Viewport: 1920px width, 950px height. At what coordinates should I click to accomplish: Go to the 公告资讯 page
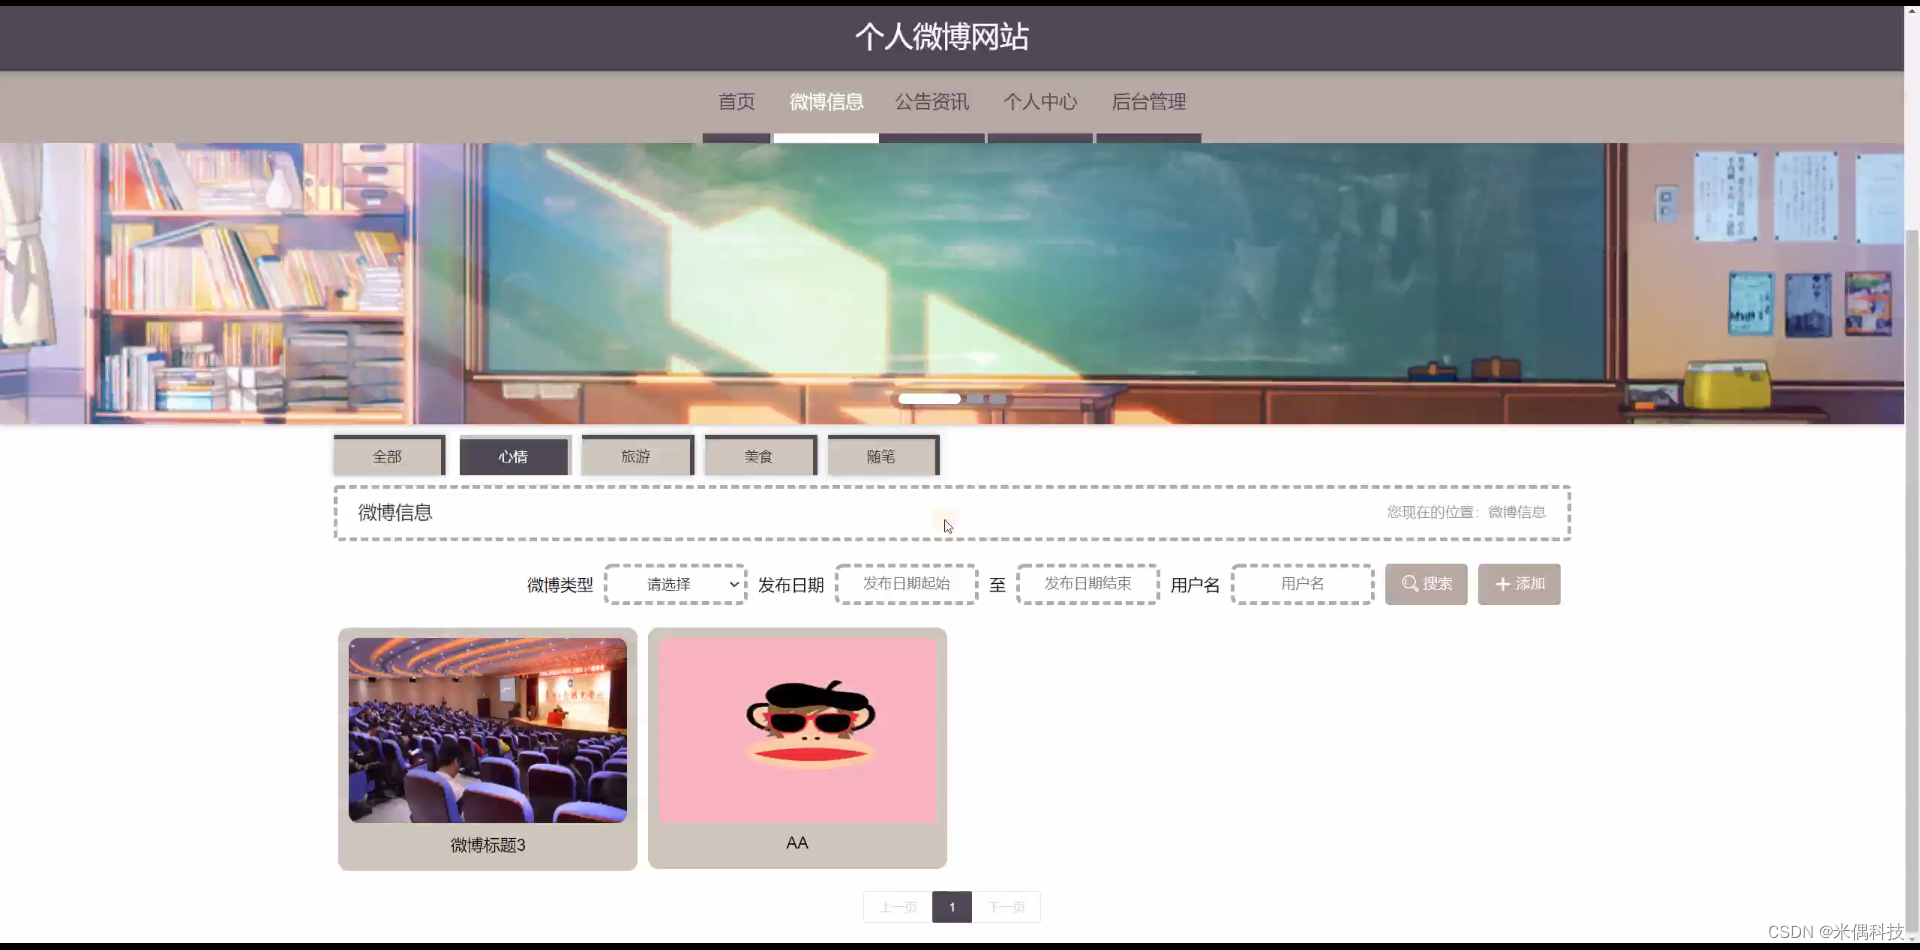point(932,102)
